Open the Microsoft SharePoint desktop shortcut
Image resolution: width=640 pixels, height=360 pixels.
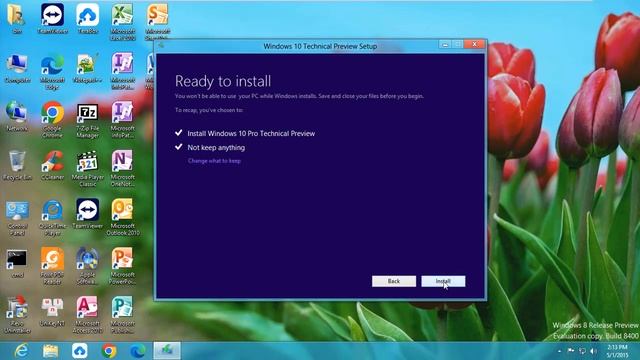tap(158, 21)
